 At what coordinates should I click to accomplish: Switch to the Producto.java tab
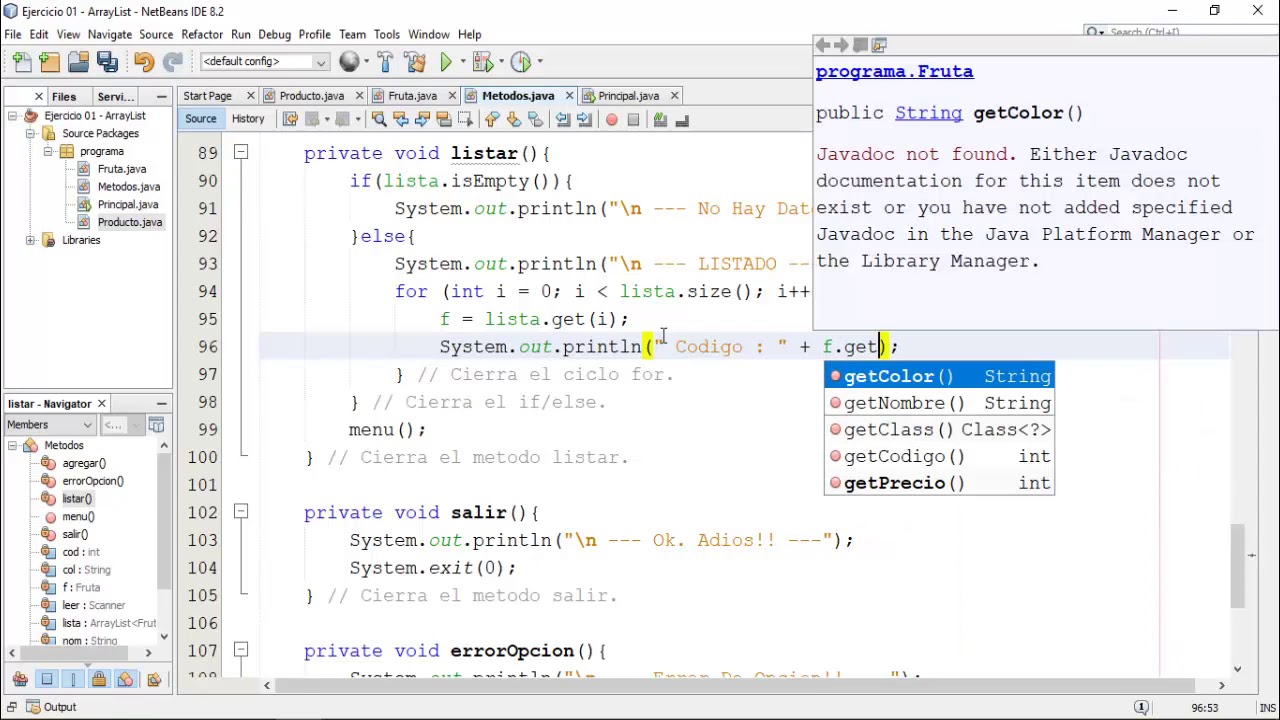pyautogui.click(x=311, y=96)
